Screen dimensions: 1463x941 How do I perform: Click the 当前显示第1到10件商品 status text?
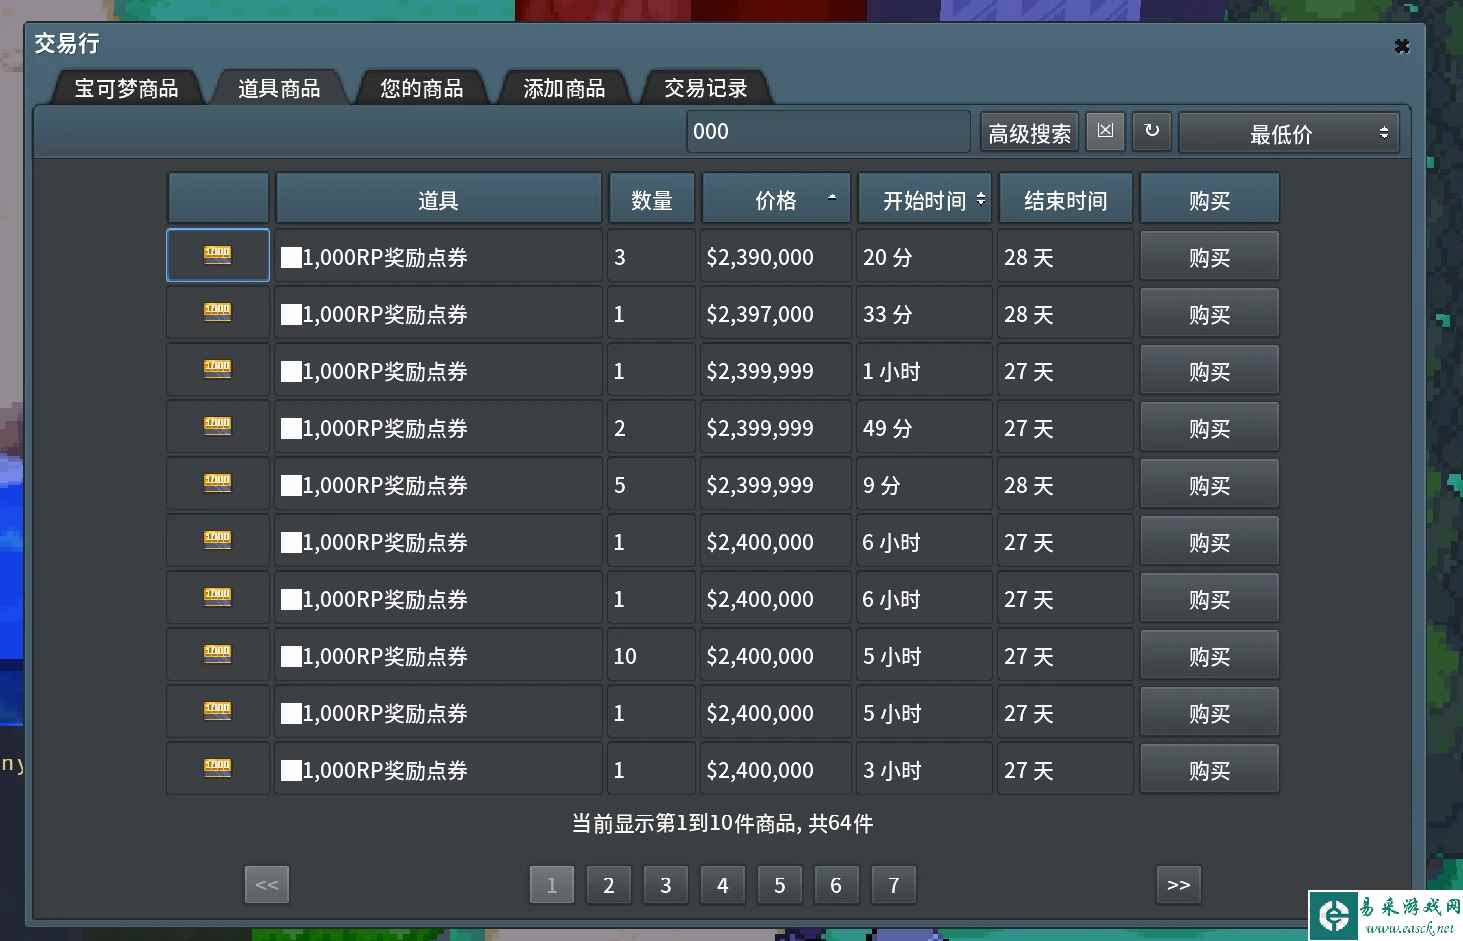click(x=722, y=823)
